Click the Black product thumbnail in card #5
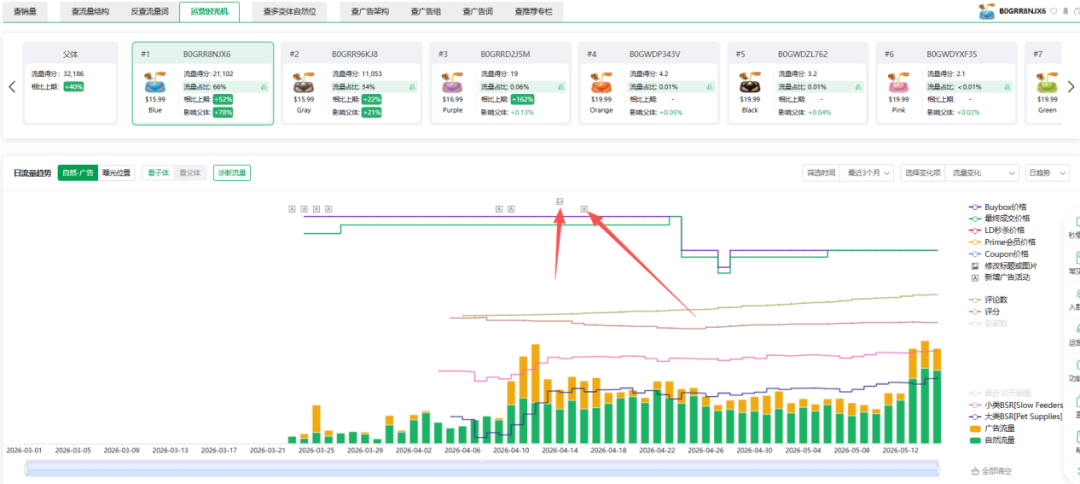The width and height of the screenshot is (1080, 484). tap(750, 84)
